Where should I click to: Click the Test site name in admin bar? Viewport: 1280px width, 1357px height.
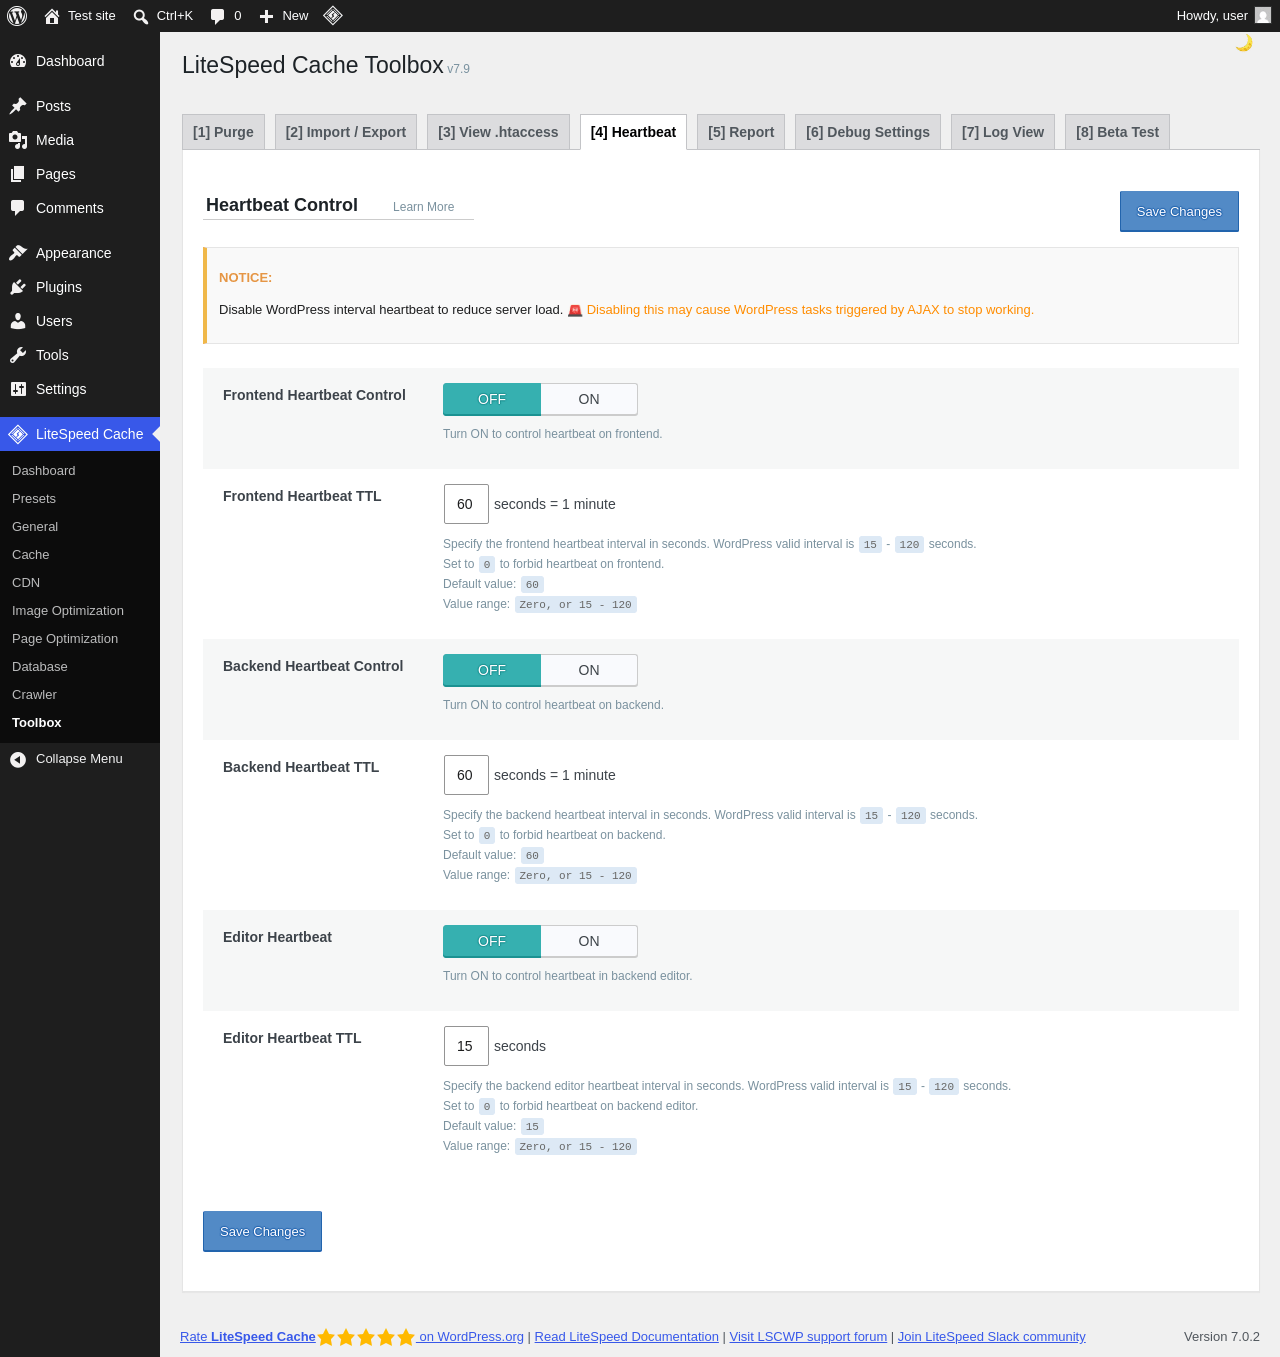tap(92, 16)
